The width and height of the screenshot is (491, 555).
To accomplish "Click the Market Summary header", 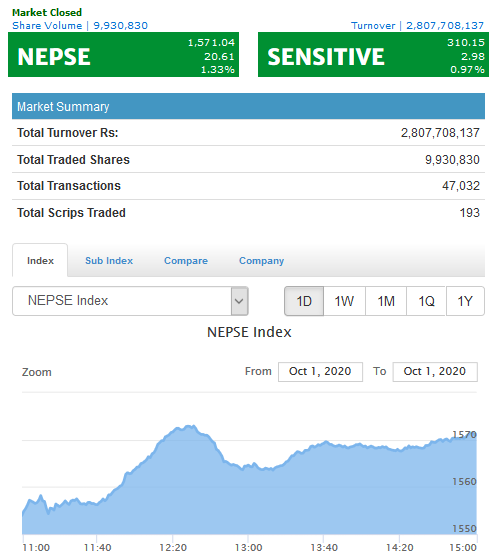I will pyautogui.click(x=248, y=106).
